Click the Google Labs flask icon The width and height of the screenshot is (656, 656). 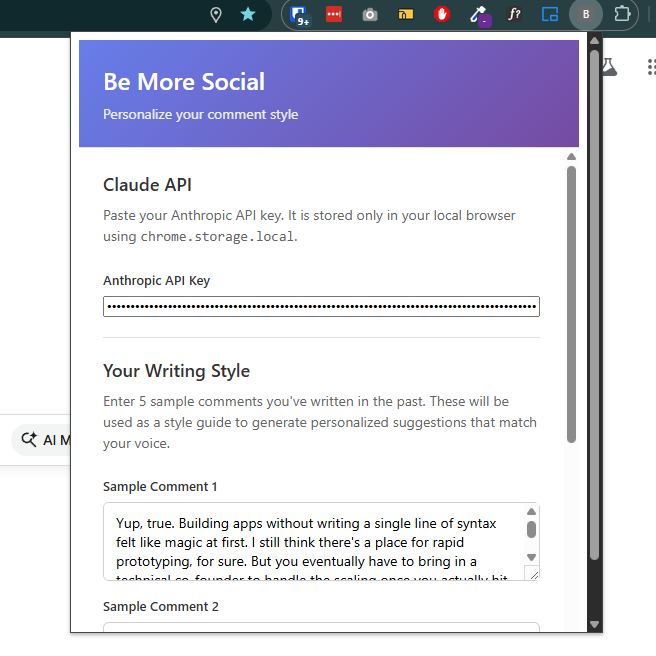608,67
